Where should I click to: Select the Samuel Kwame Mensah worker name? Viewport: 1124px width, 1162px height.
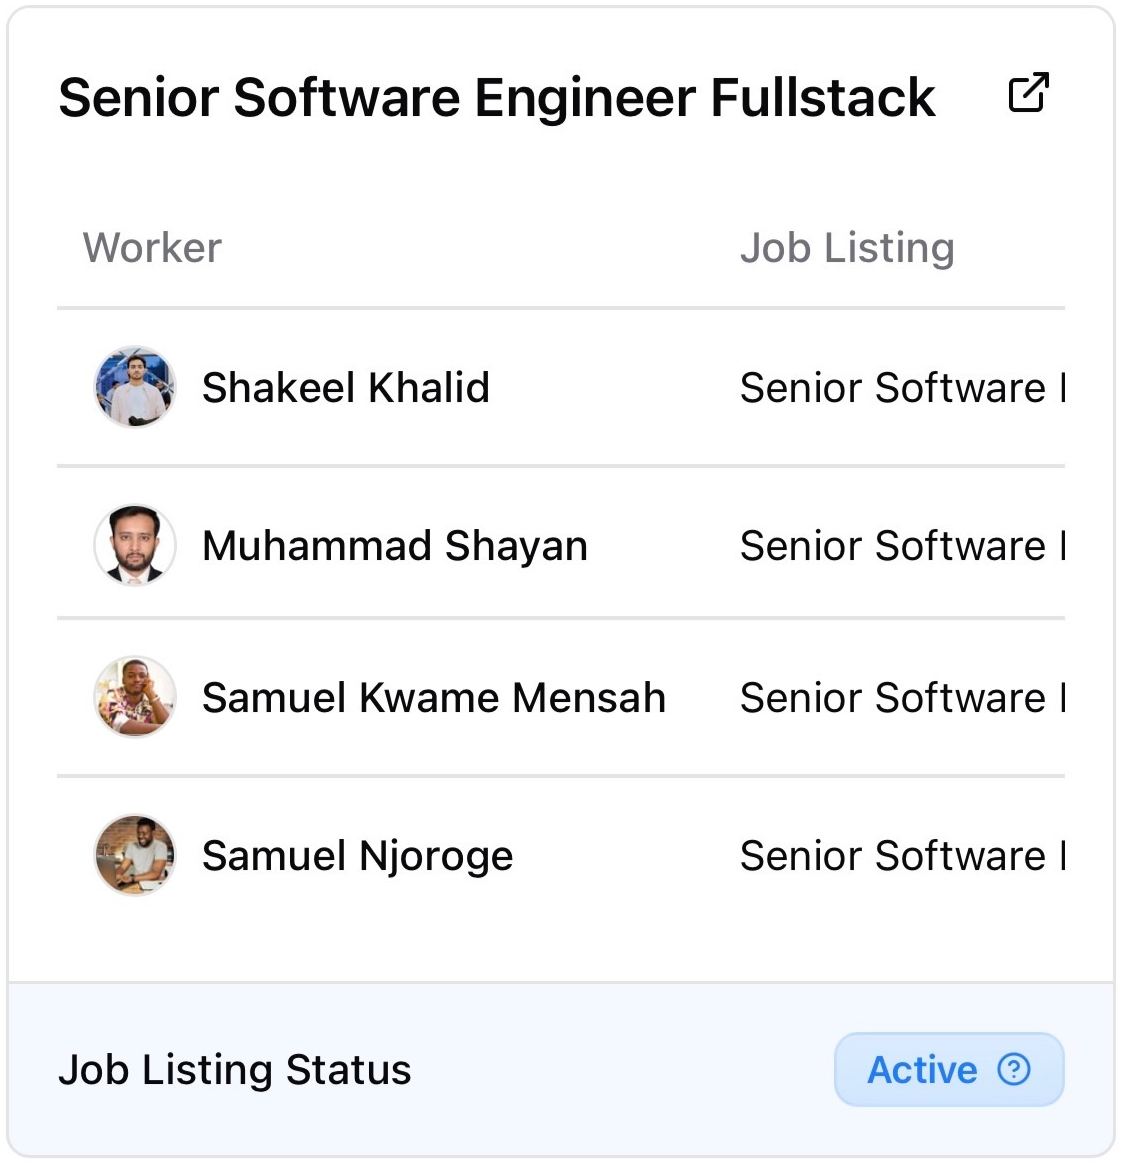[433, 698]
